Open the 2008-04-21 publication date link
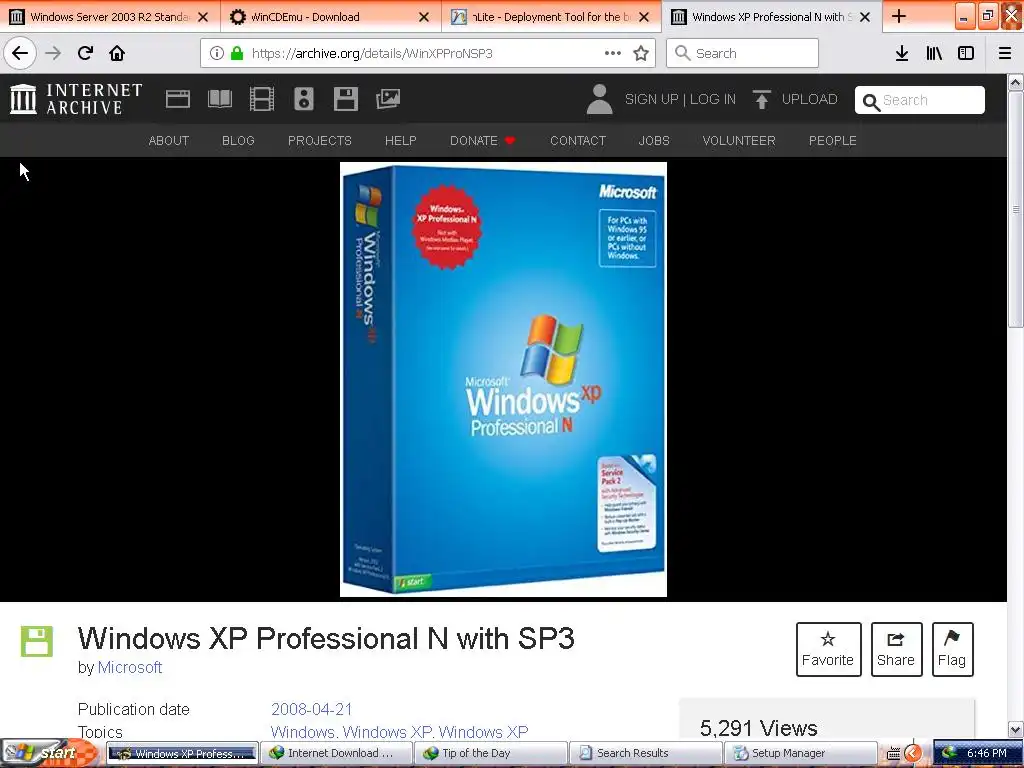The height and width of the screenshot is (768, 1024). (312, 709)
